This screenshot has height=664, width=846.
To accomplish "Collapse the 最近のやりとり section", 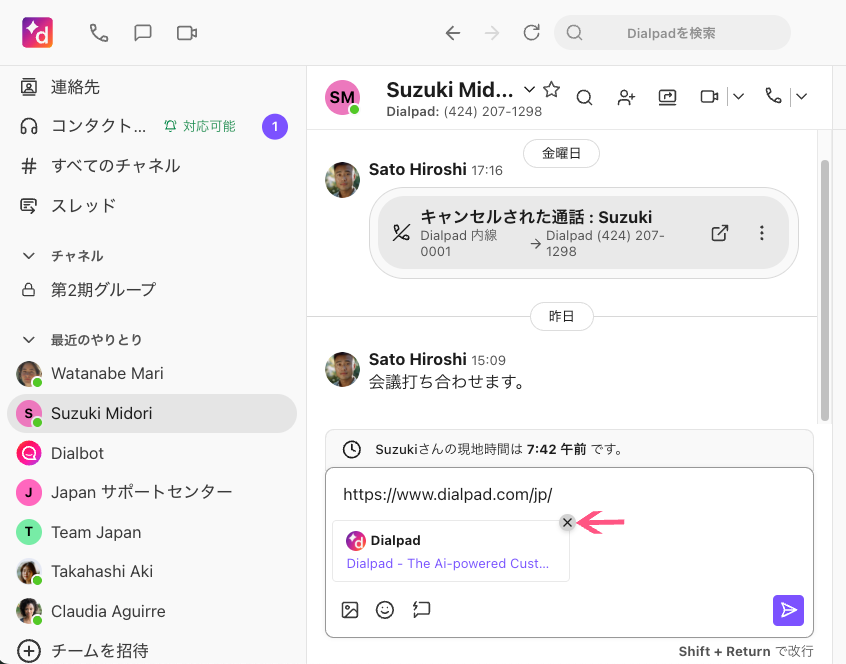I will tap(29, 340).
